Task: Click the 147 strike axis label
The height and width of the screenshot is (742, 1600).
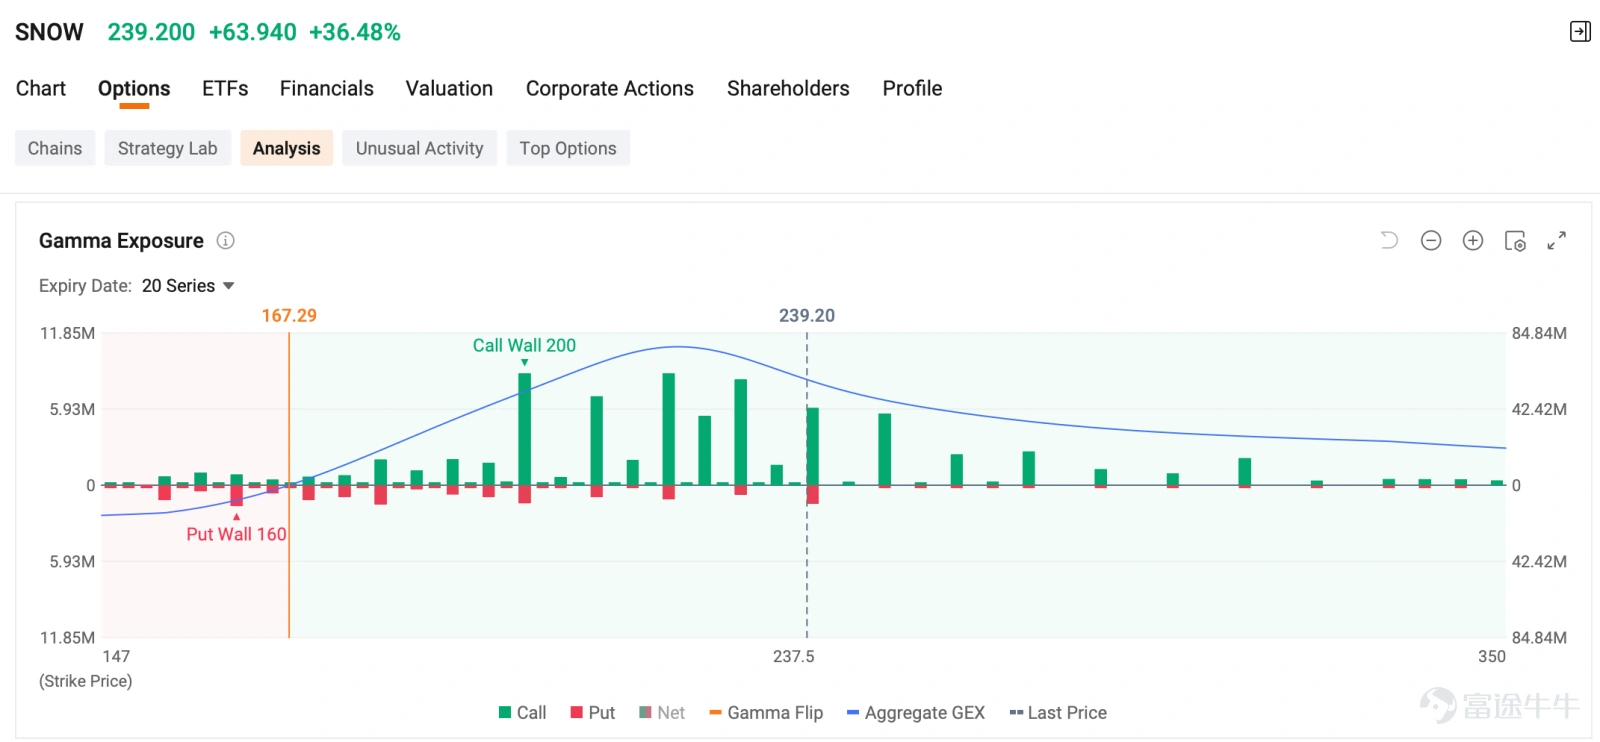Action: tap(116, 657)
